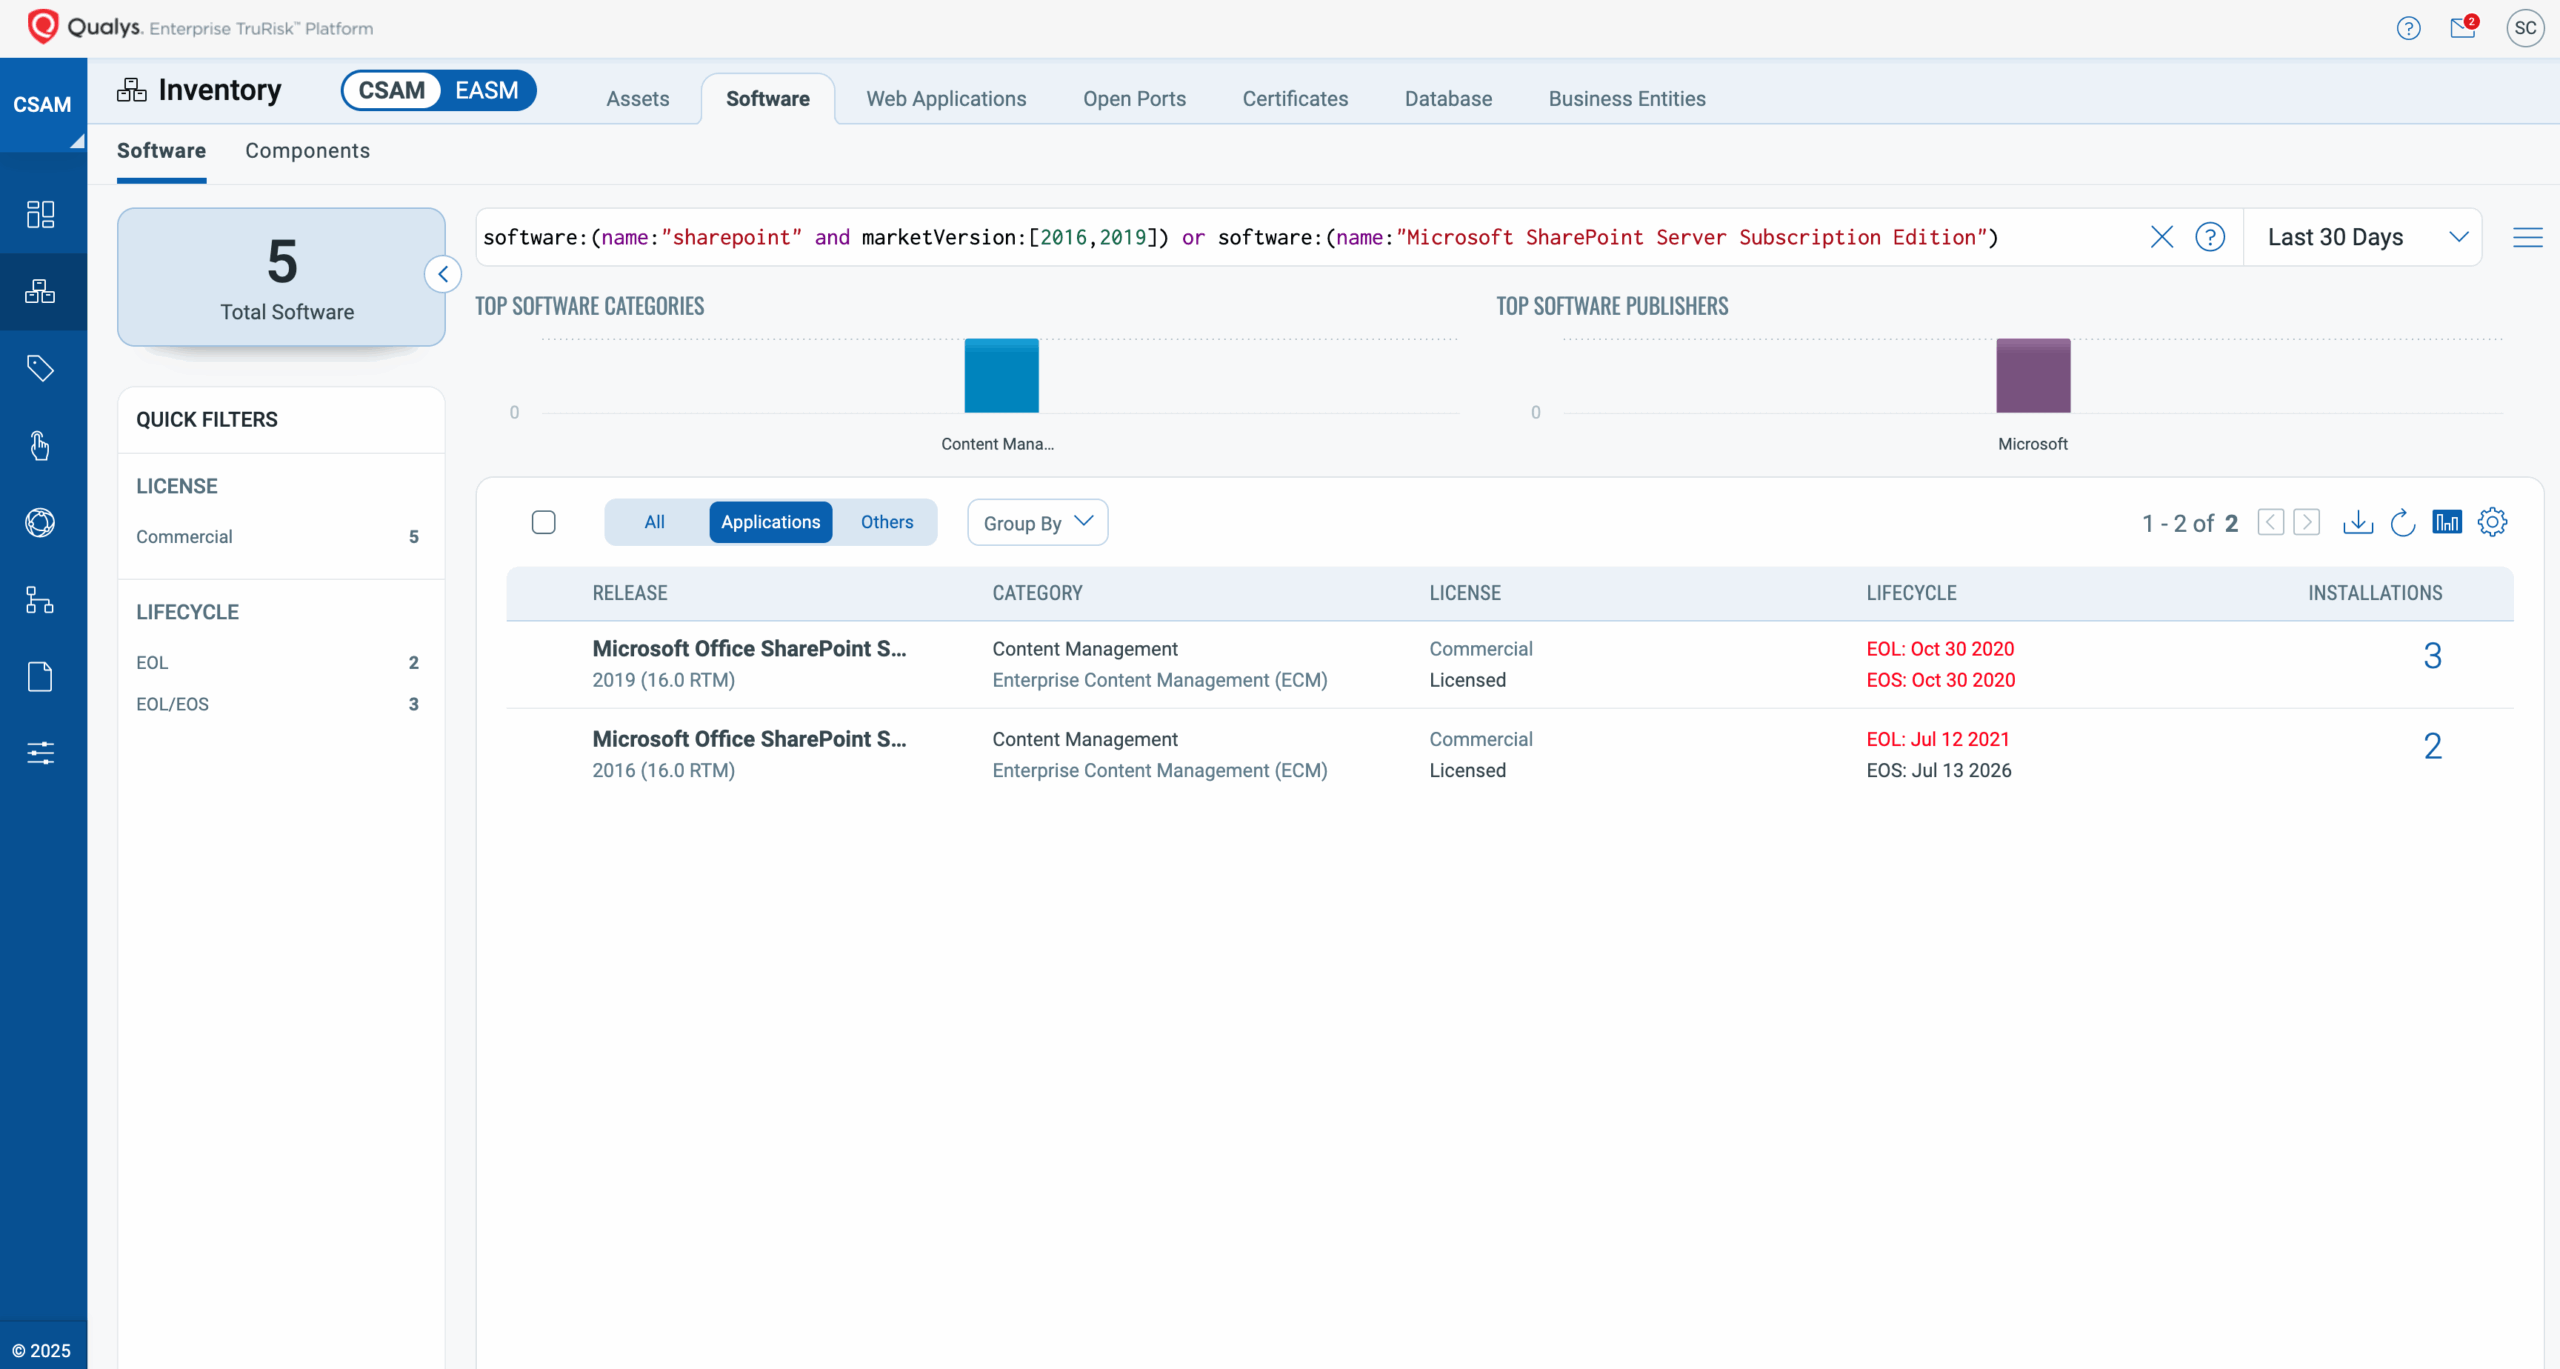
Task: Open the Open Ports tab
Action: tap(1134, 98)
